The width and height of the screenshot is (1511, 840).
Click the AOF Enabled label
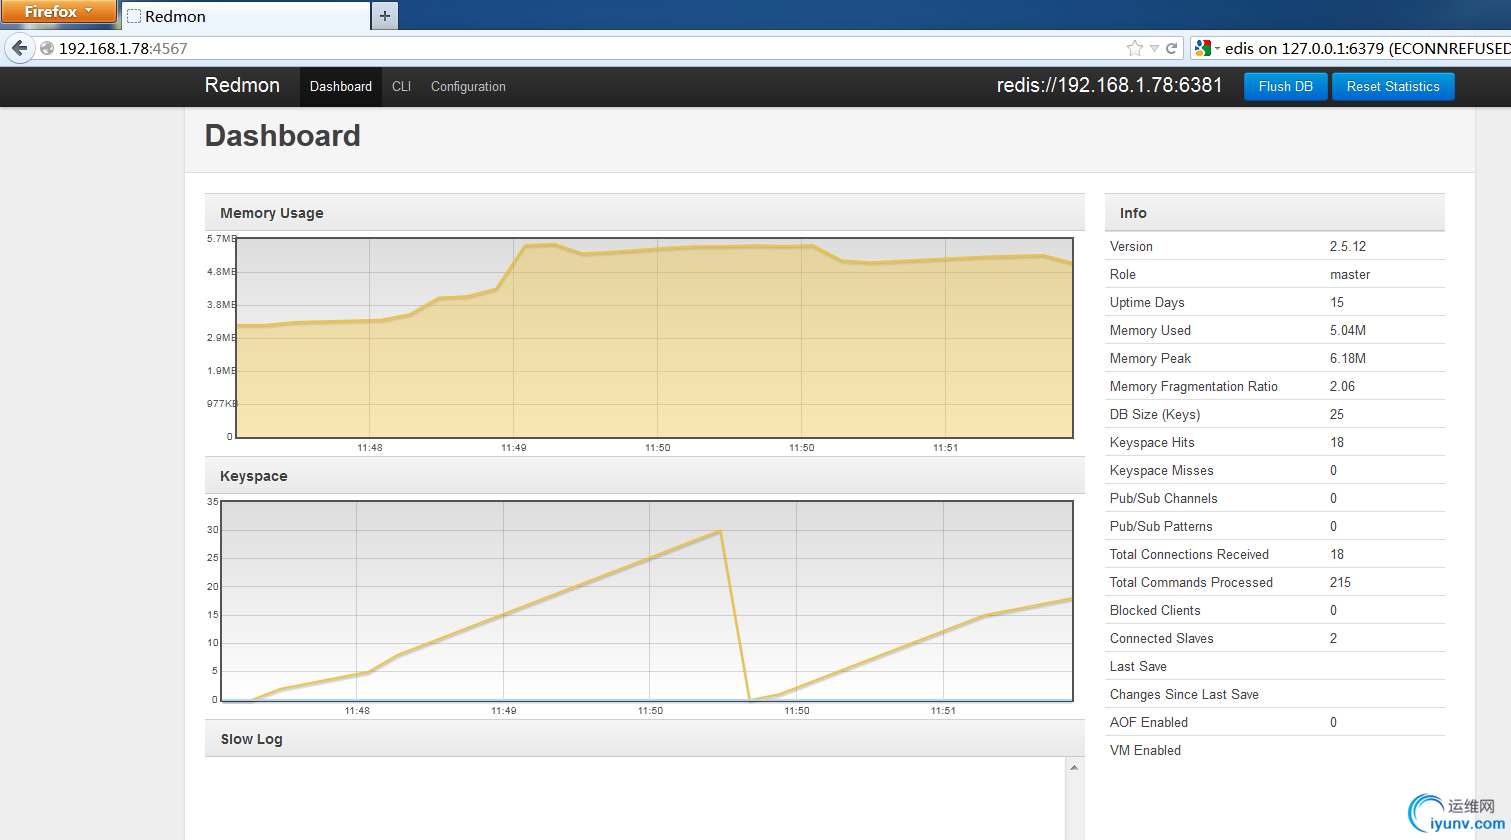point(1149,723)
